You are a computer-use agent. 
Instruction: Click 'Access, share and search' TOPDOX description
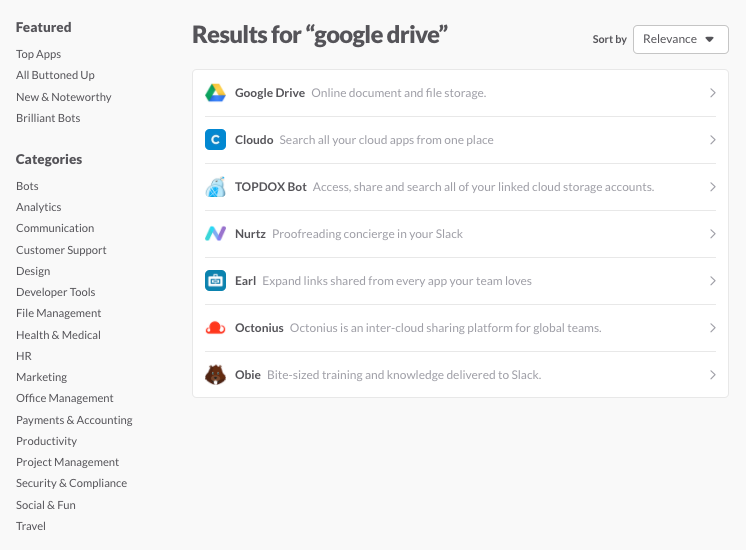pyautogui.click(x=483, y=187)
